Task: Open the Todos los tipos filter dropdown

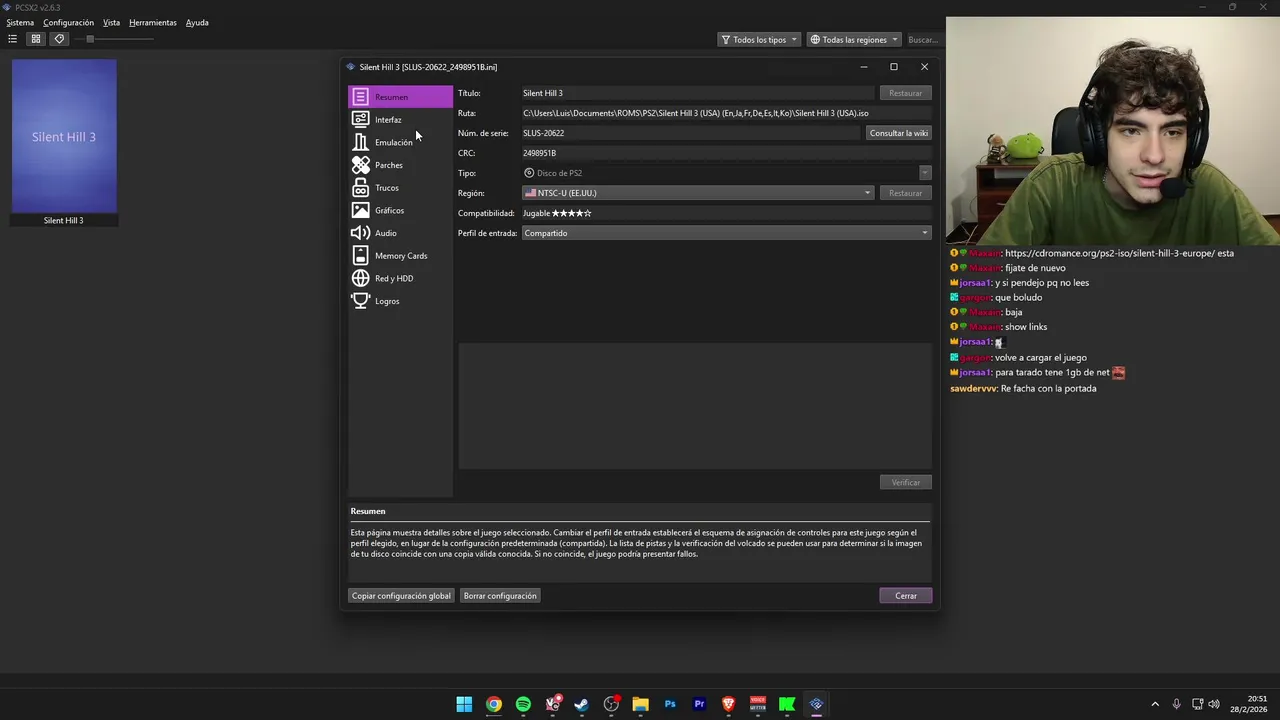Action: point(760,40)
